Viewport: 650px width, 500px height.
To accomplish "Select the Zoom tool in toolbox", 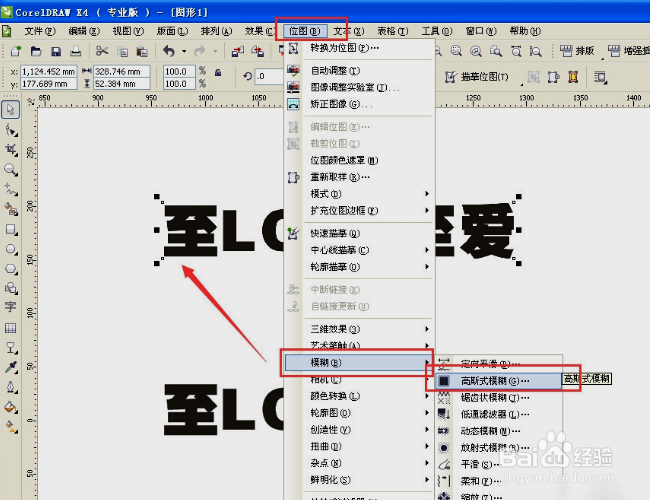I will 10,170.
